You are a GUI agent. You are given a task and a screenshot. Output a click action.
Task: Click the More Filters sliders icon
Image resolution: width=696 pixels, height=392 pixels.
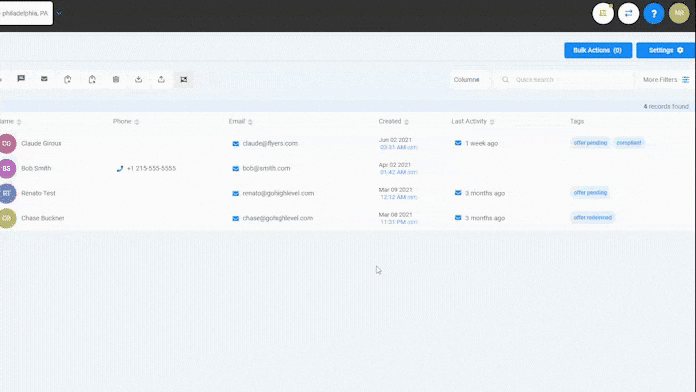tap(685, 79)
